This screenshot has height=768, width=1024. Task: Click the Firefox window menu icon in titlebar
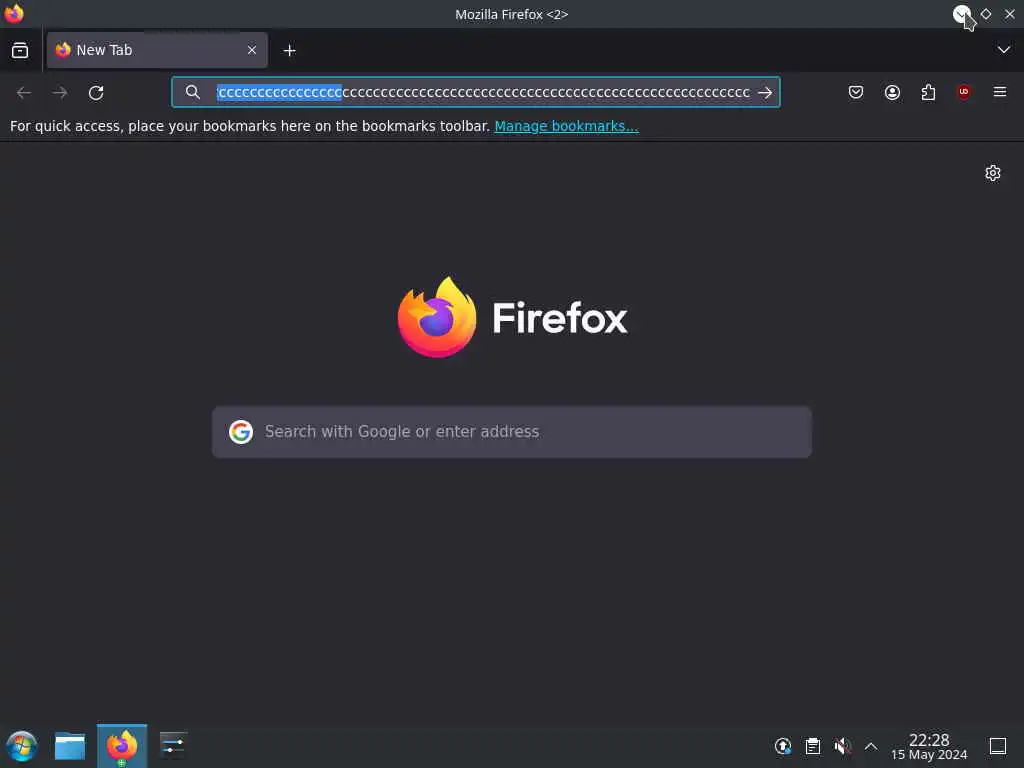pyautogui.click(x=14, y=14)
